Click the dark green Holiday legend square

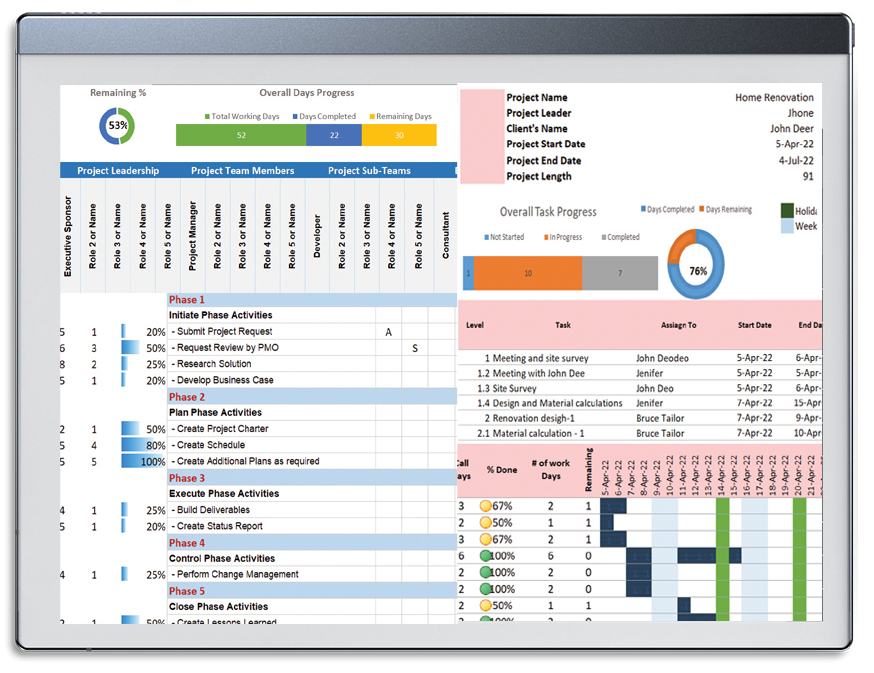coord(786,211)
